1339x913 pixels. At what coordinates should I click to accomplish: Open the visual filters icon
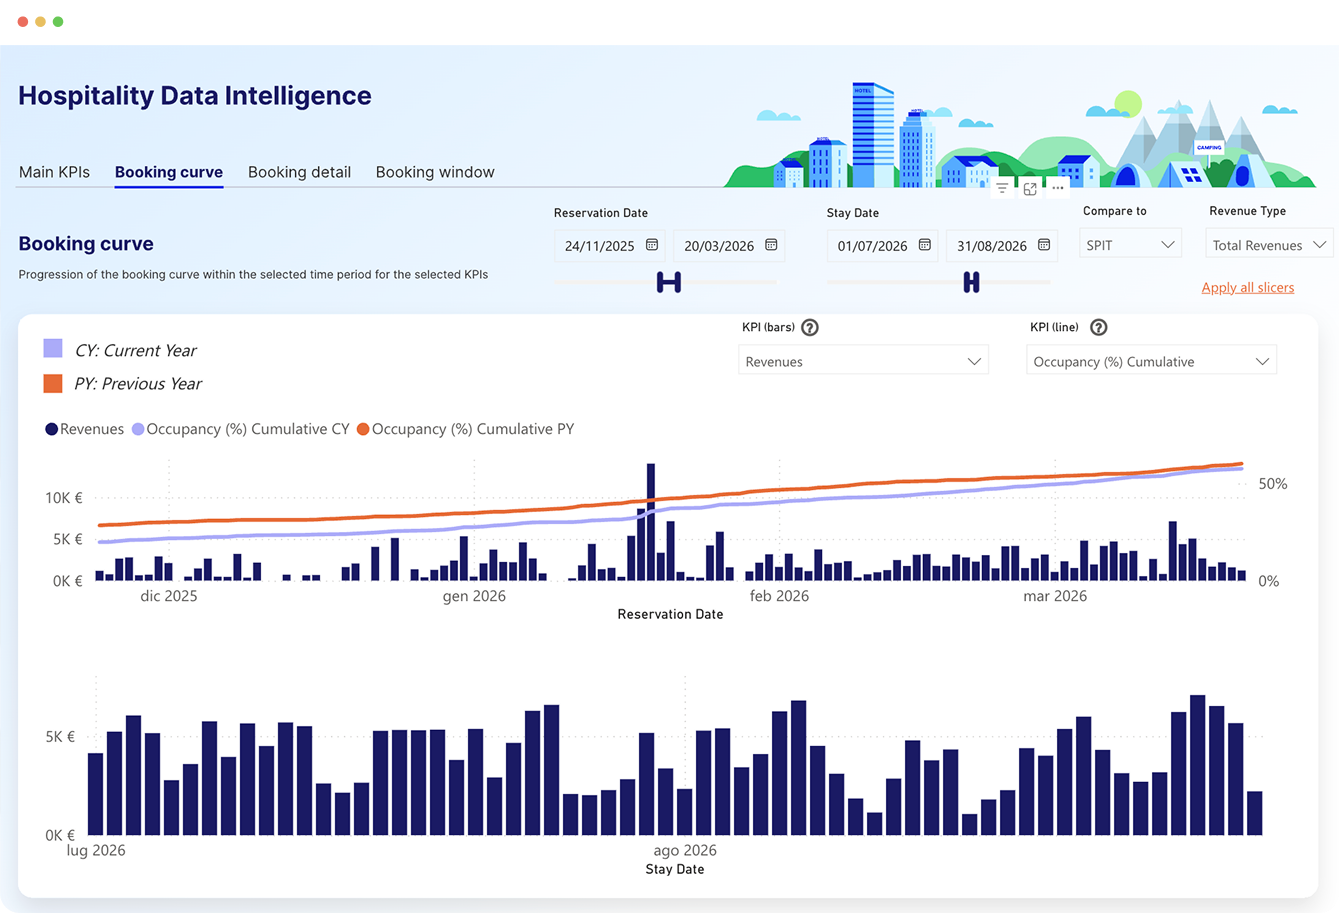tap(1002, 188)
